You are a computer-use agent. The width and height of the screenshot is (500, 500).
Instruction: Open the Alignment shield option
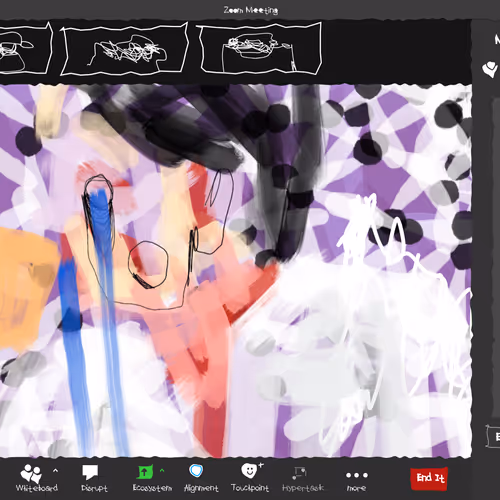tap(201, 479)
